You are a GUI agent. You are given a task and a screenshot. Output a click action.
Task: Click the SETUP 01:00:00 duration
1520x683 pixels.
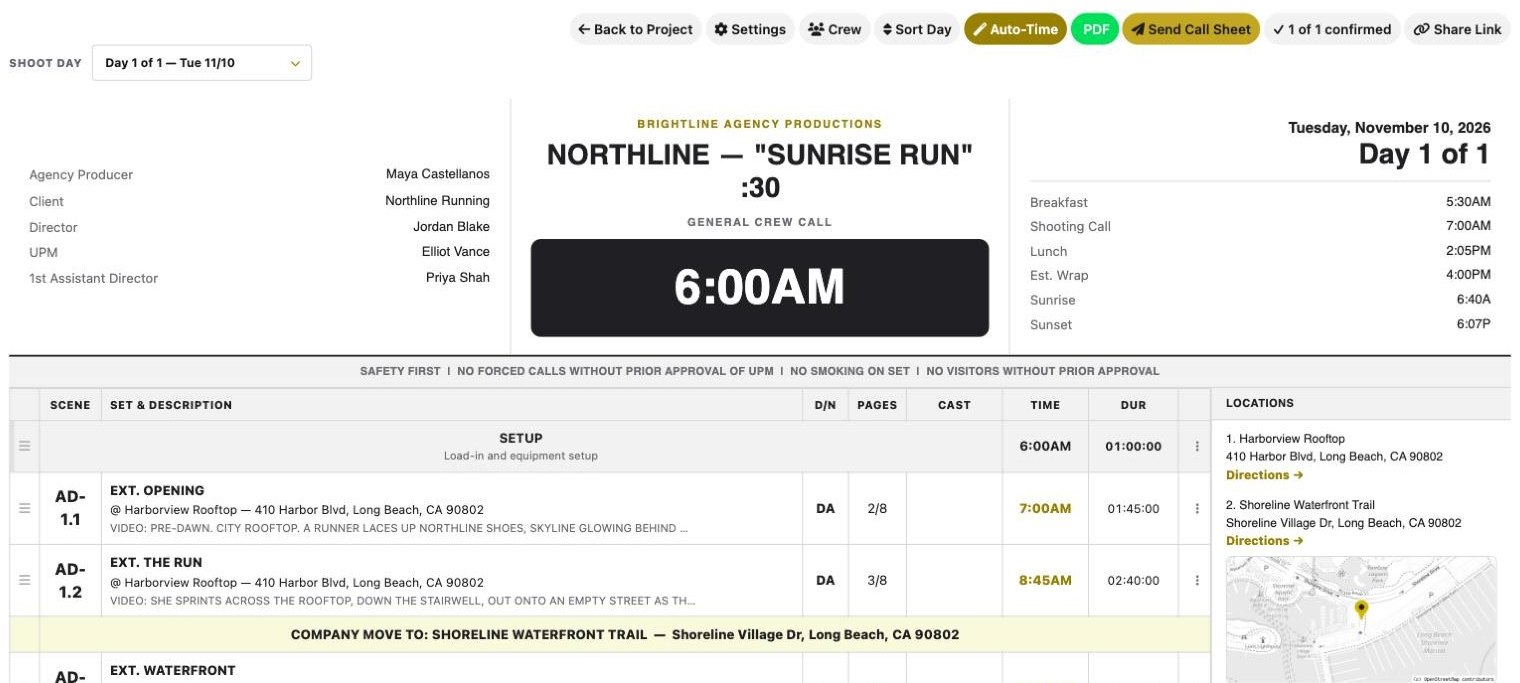tap(1133, 447)
